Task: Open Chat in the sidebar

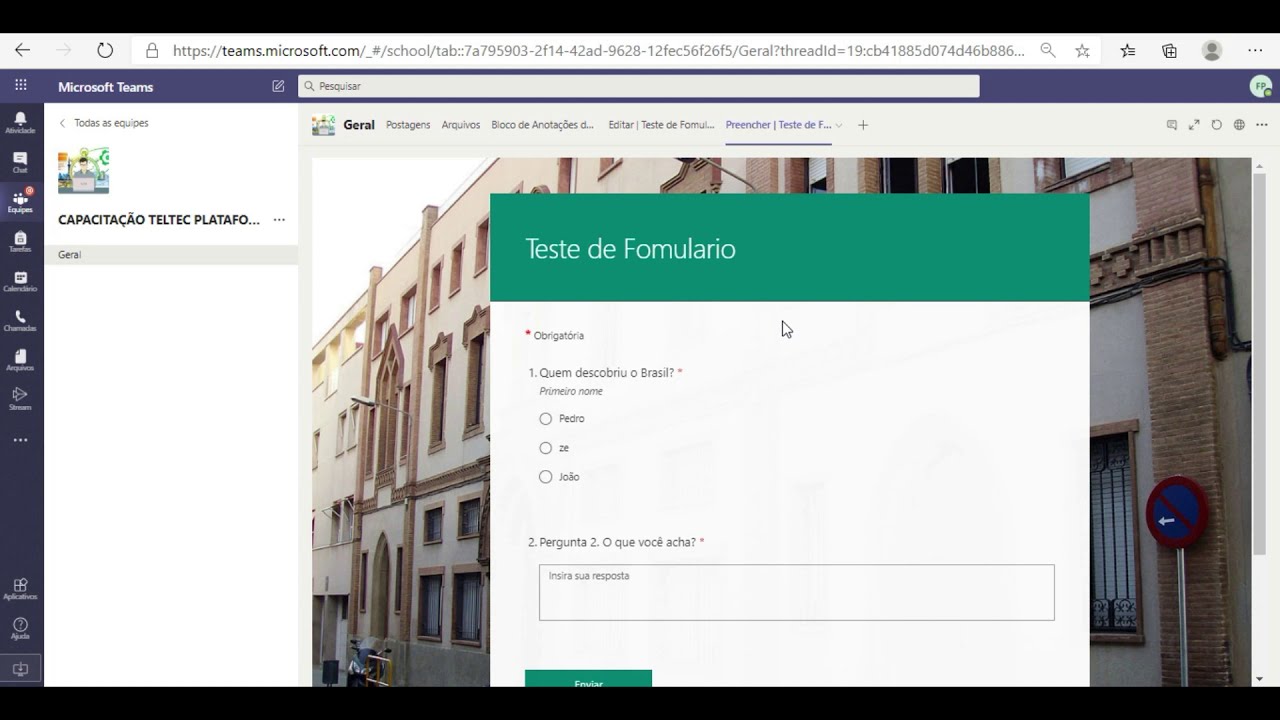Action: coord(20,162)
